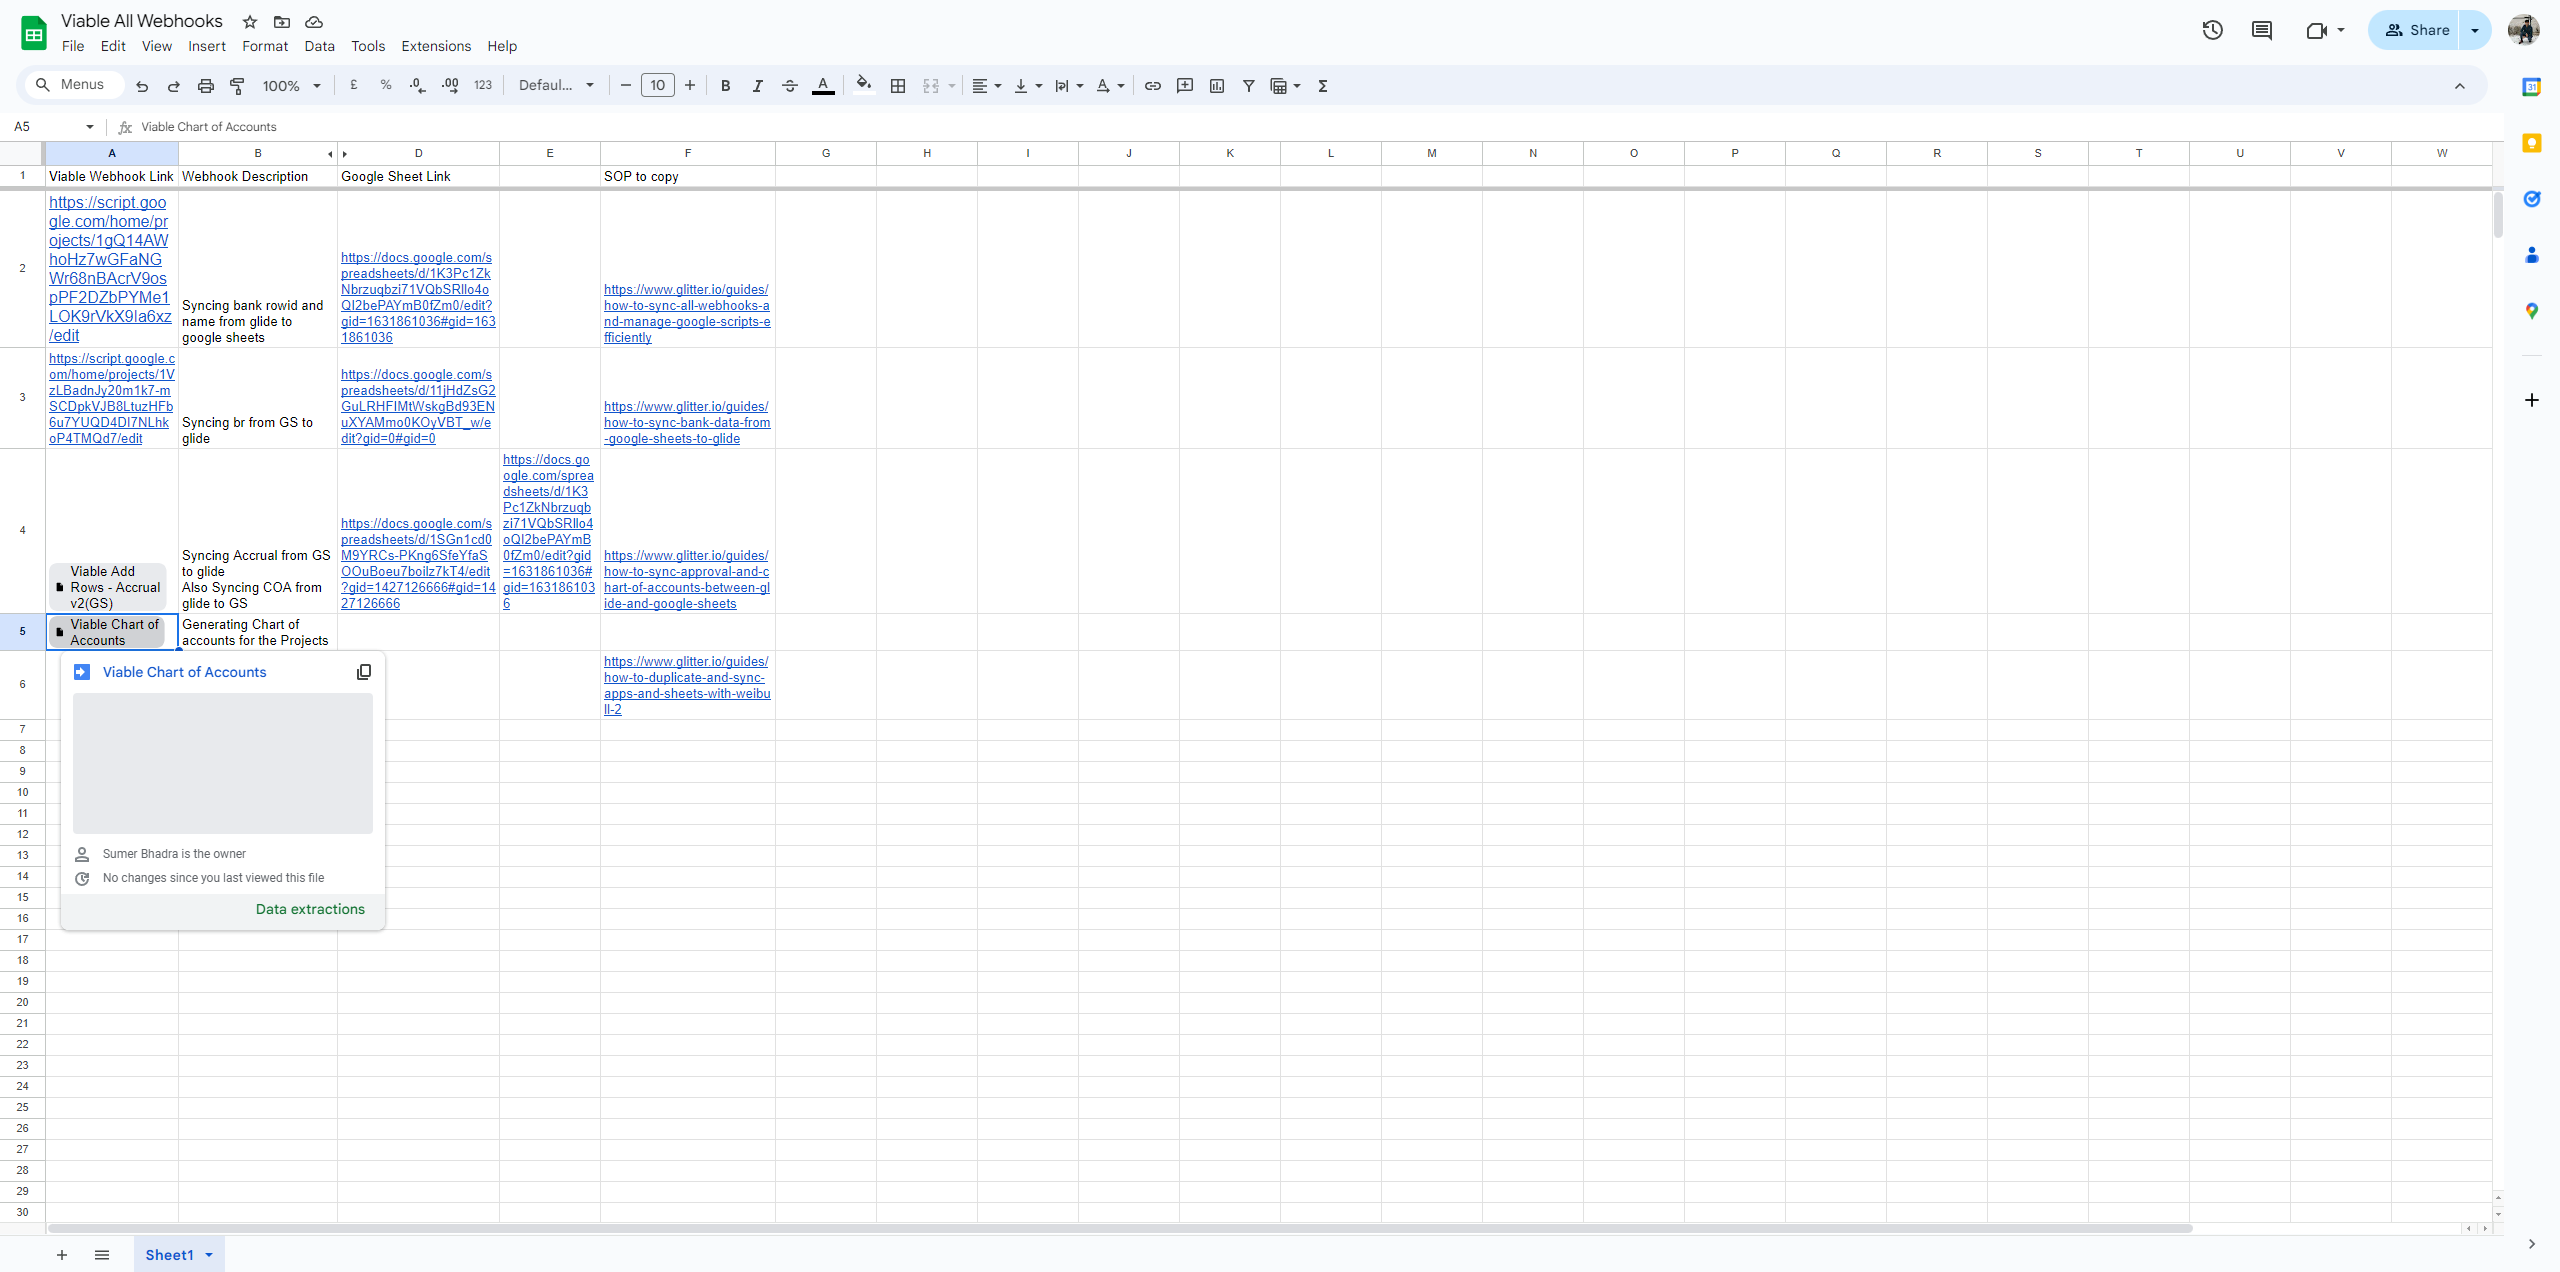The height and width of the screenshot is (1272, 2560).
Task: Toggle bold formatting
Action: pos(726,86)
